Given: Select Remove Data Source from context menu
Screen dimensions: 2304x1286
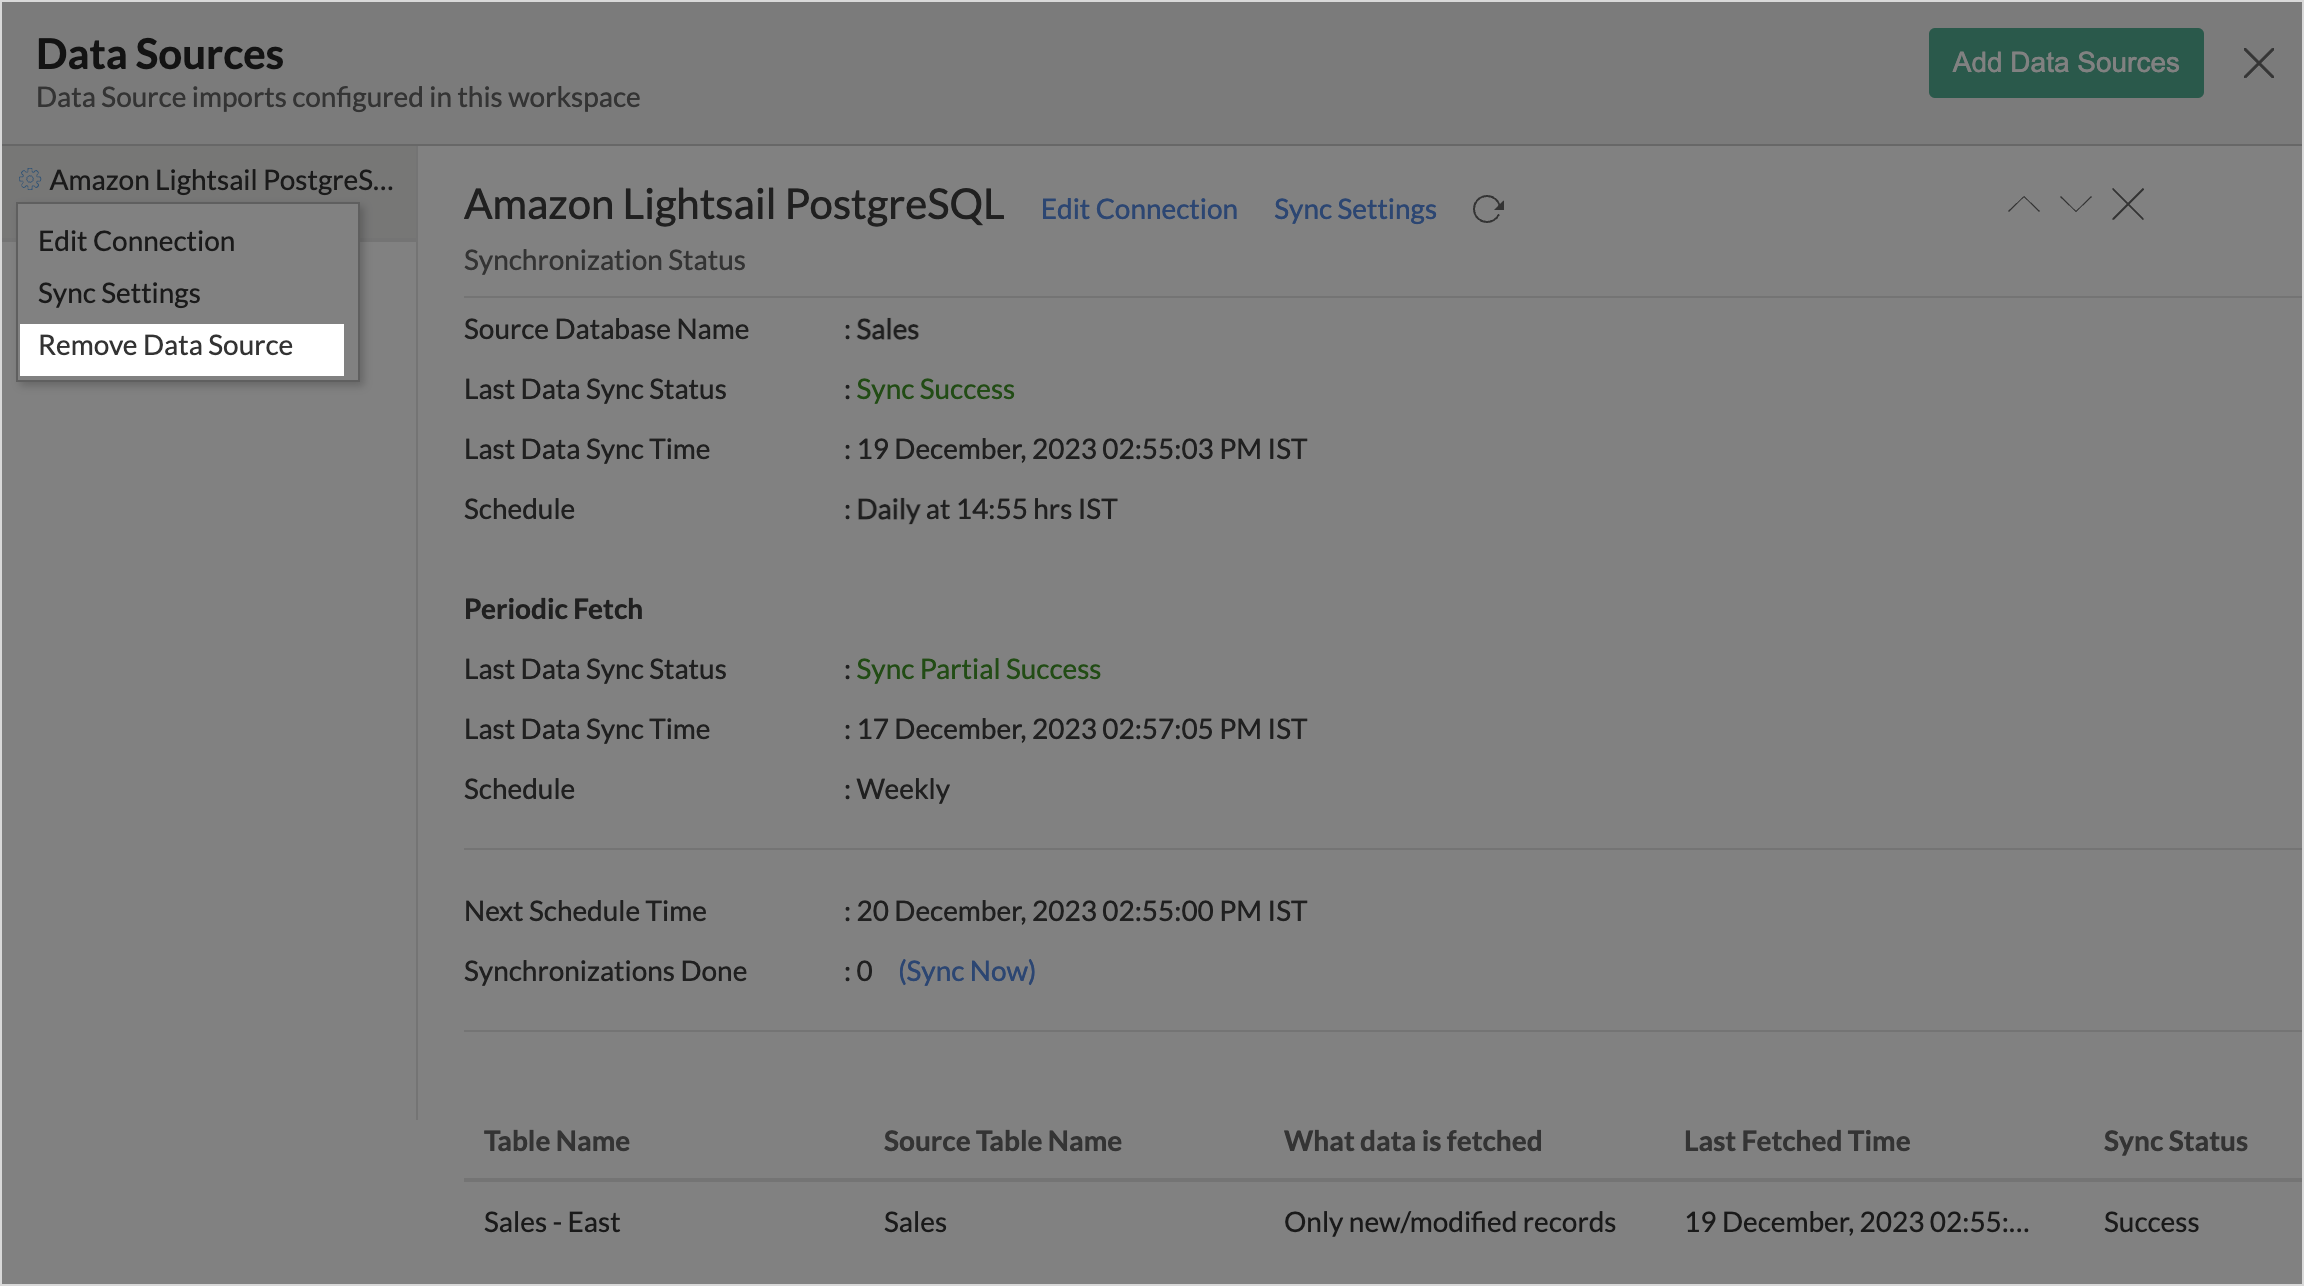Looking at the screenshot, I should tap(166, 346).
